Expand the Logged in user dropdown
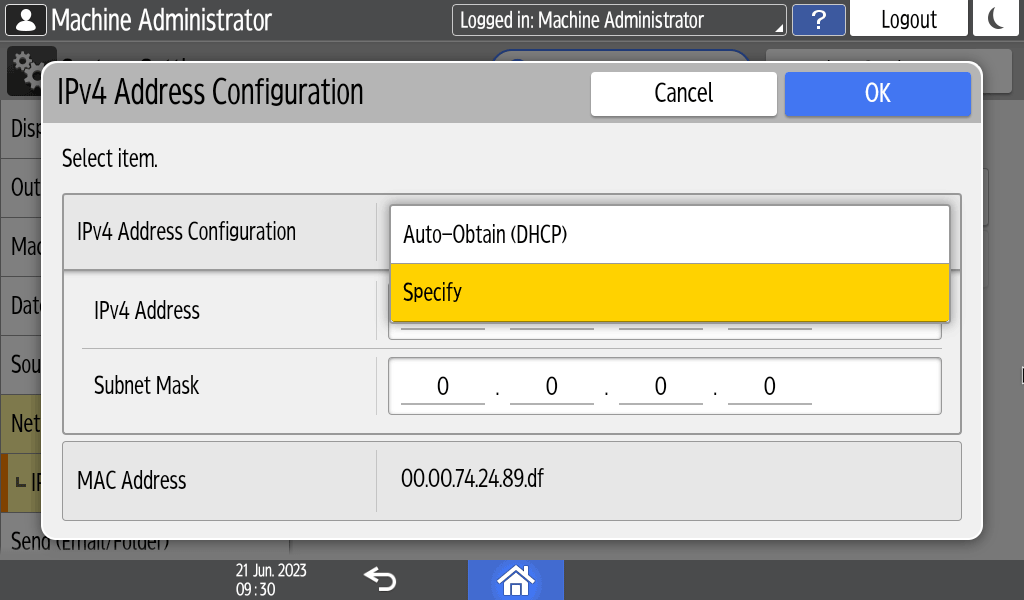The height and width of the screenshot is (600, 1024). [x=619, y=20]
